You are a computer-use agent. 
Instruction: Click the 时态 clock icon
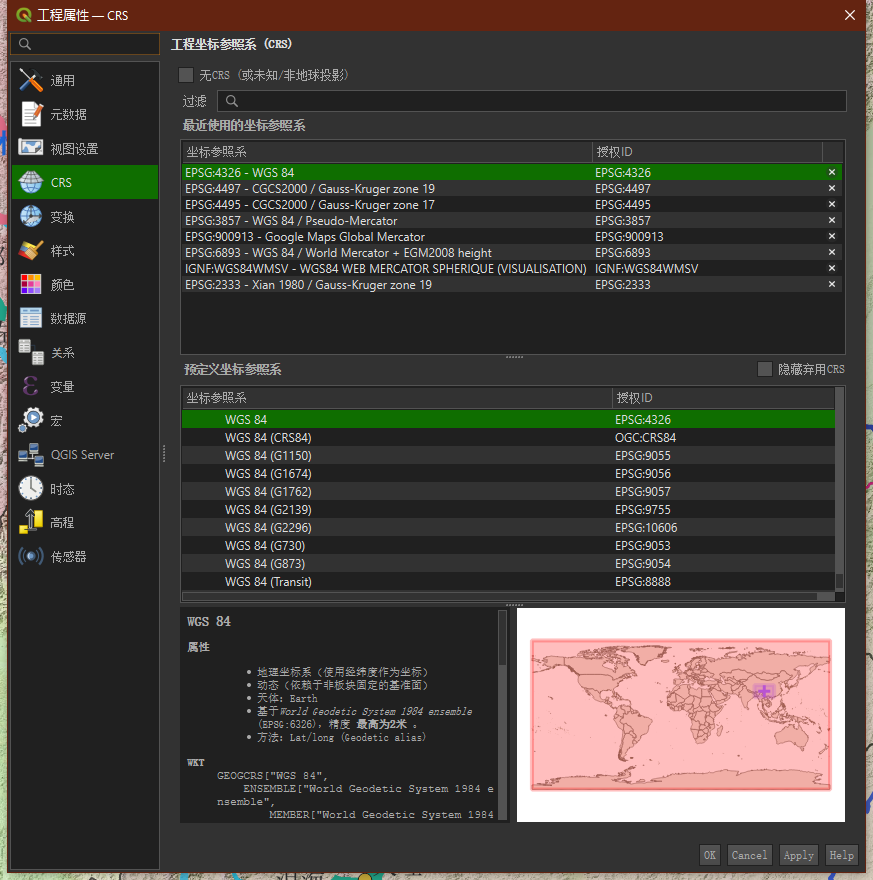[31, 489]
